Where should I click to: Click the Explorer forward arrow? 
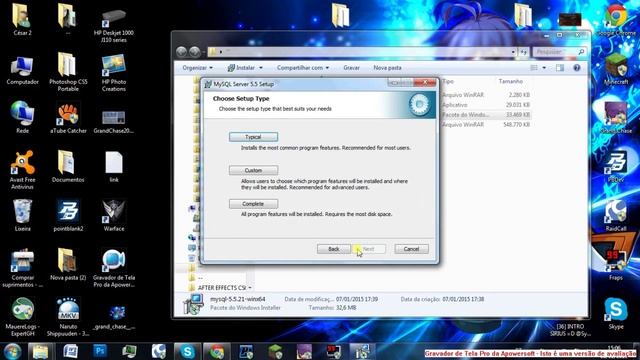195,52
